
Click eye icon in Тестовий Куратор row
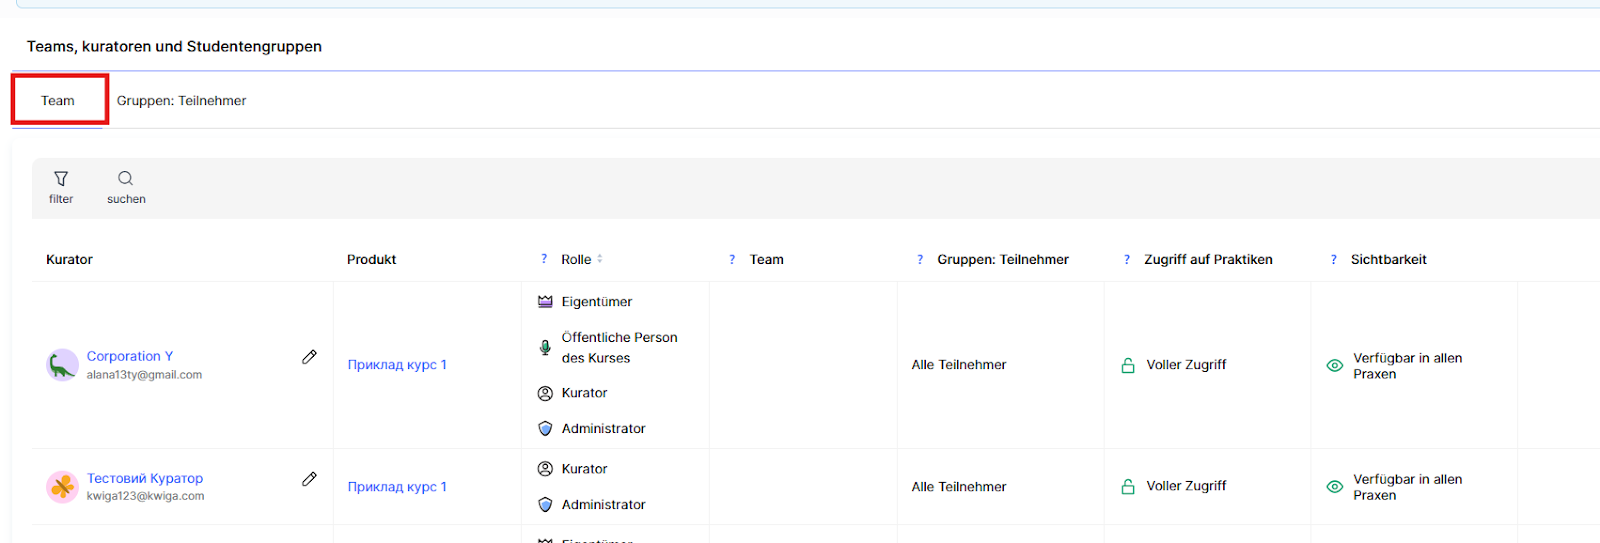[x=1334, y=487]
